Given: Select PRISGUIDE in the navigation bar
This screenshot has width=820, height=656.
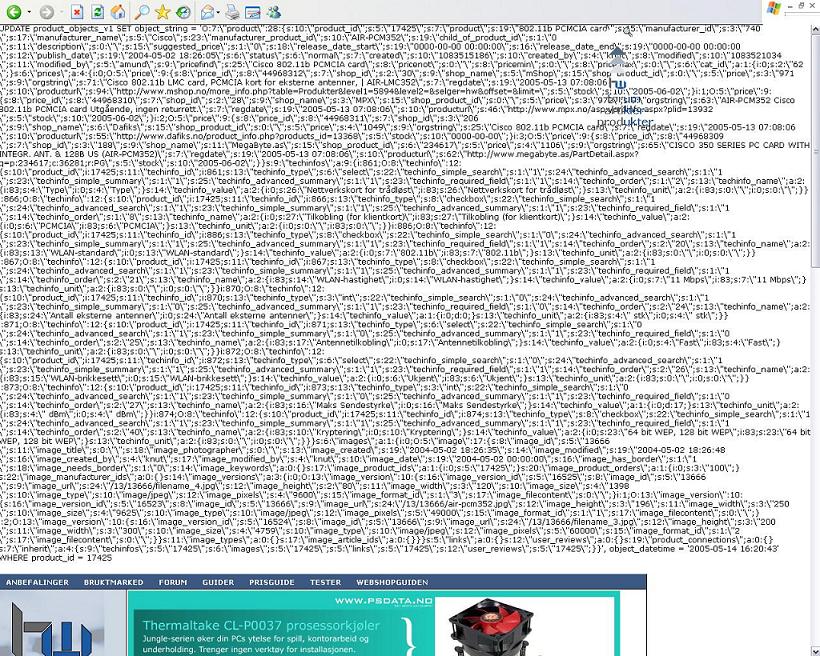Looking at the screenshot, I should click(x=272, y=582).
